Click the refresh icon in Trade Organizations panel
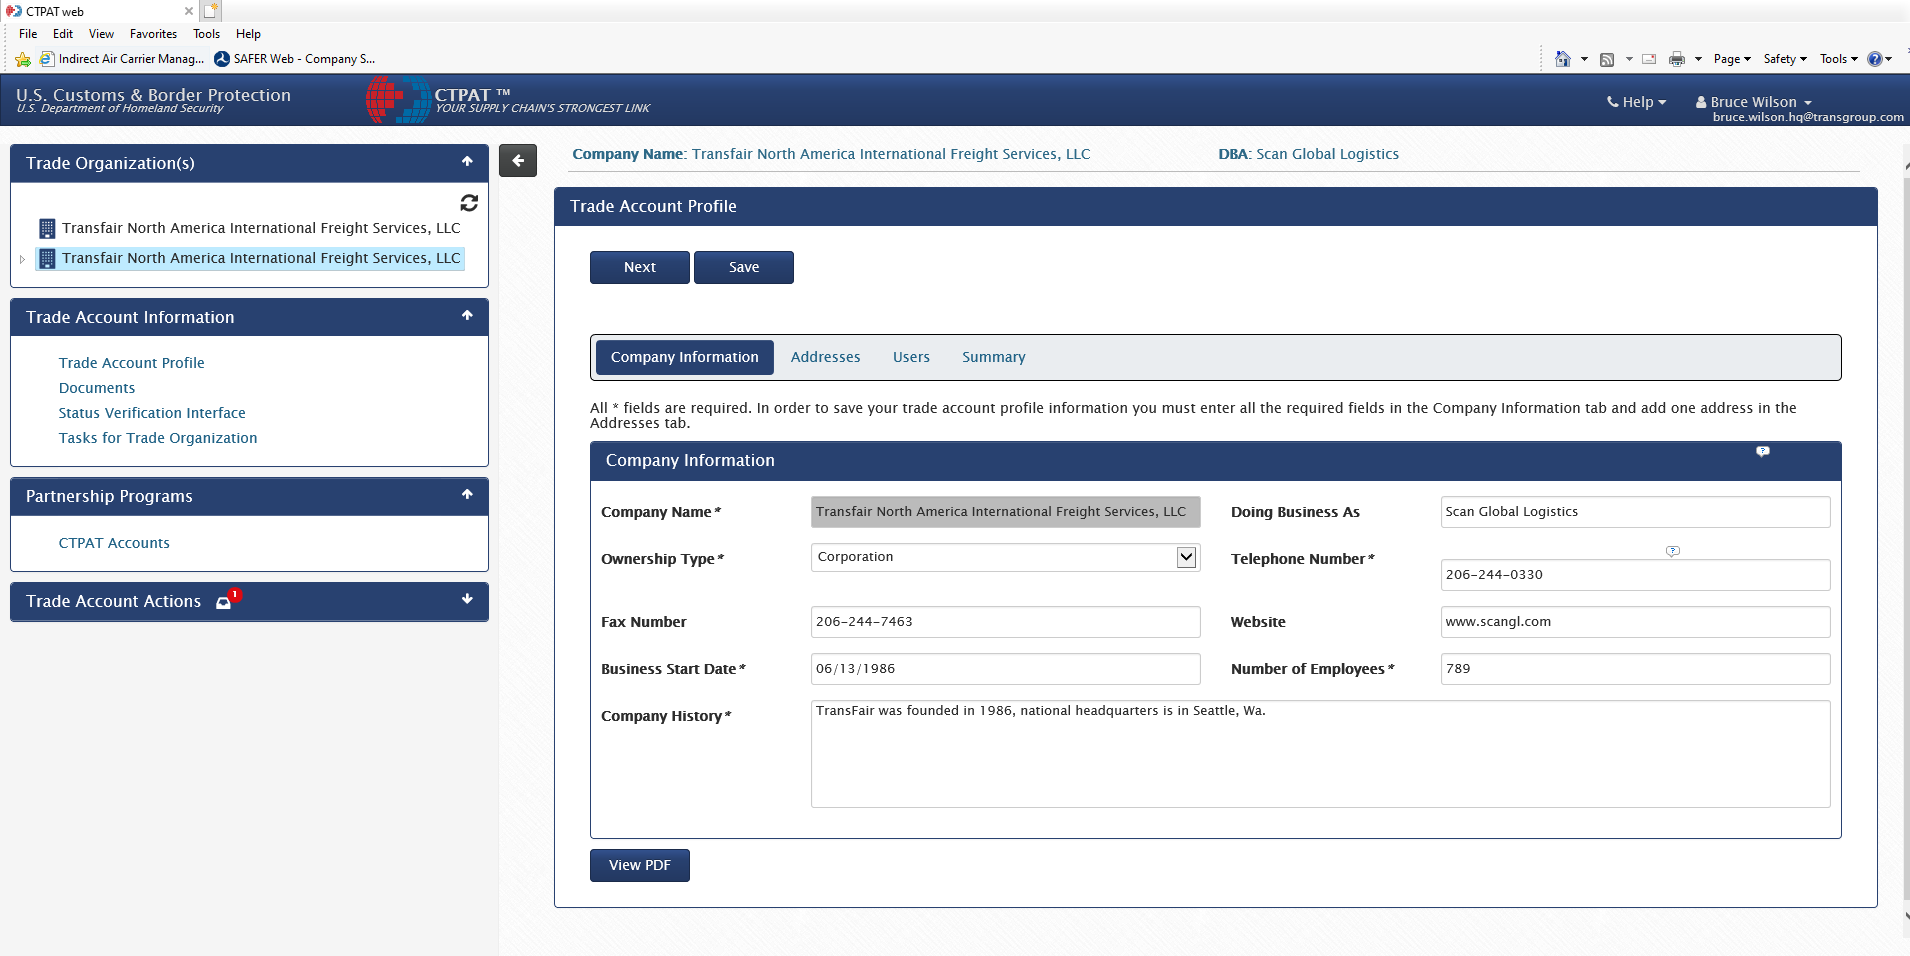Image resolution: width=1910 pixels, height=956 pixels. [468, 203]
